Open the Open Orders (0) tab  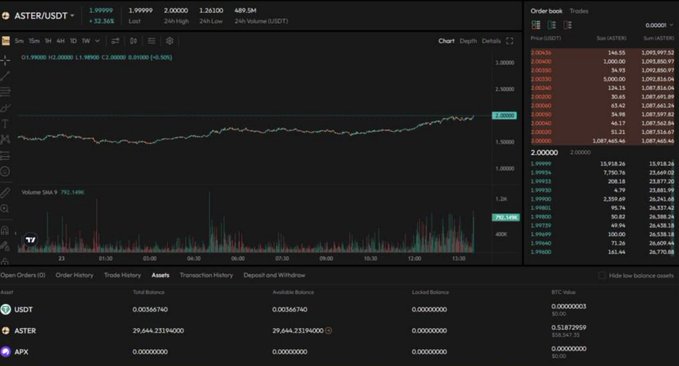tap(23, 275)
